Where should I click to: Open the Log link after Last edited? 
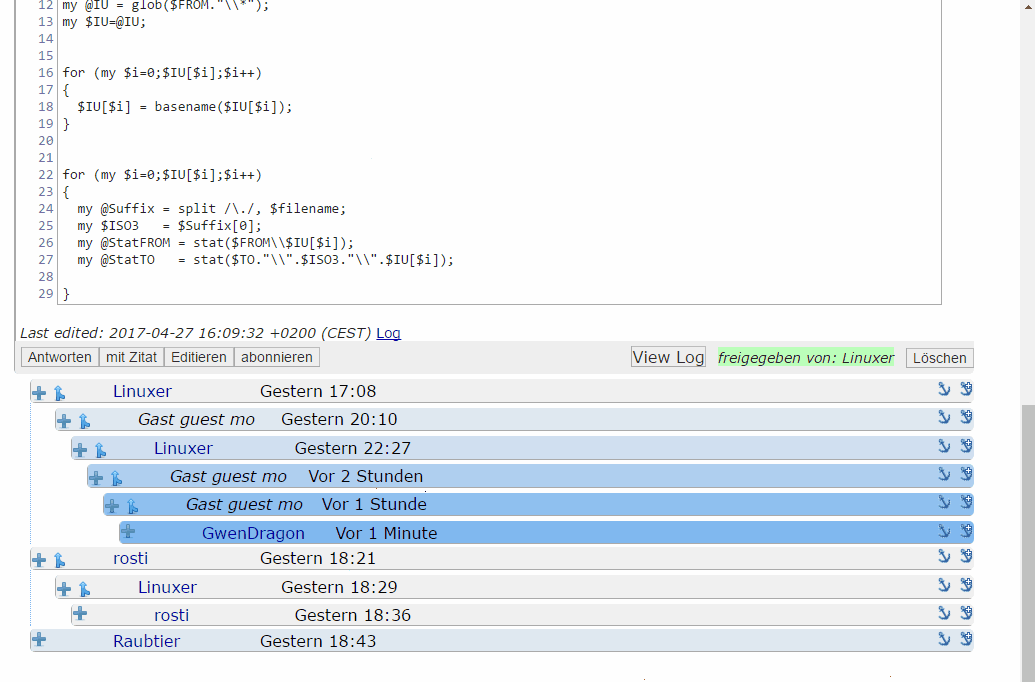tap(388, 333)
